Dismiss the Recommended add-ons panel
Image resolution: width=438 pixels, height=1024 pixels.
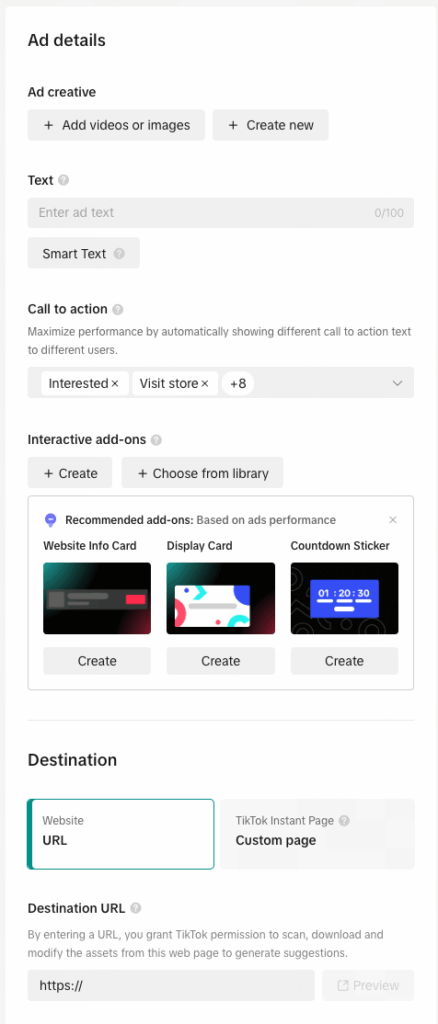392,520
